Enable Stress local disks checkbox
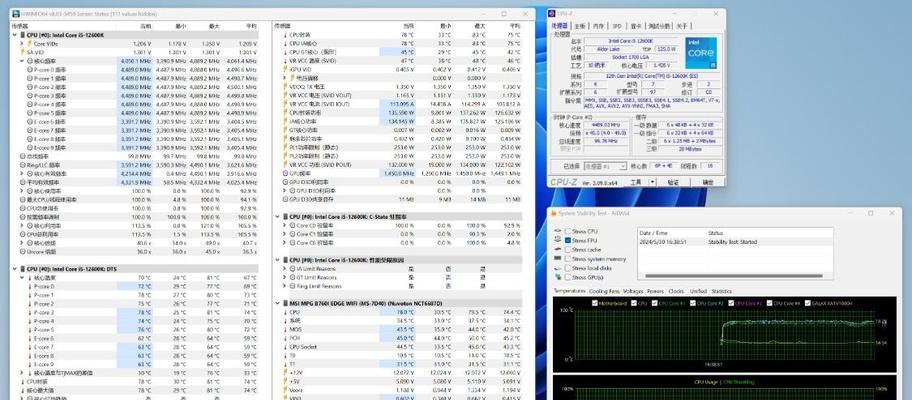This screenshot has width=912, height=400. coord(568,268)
